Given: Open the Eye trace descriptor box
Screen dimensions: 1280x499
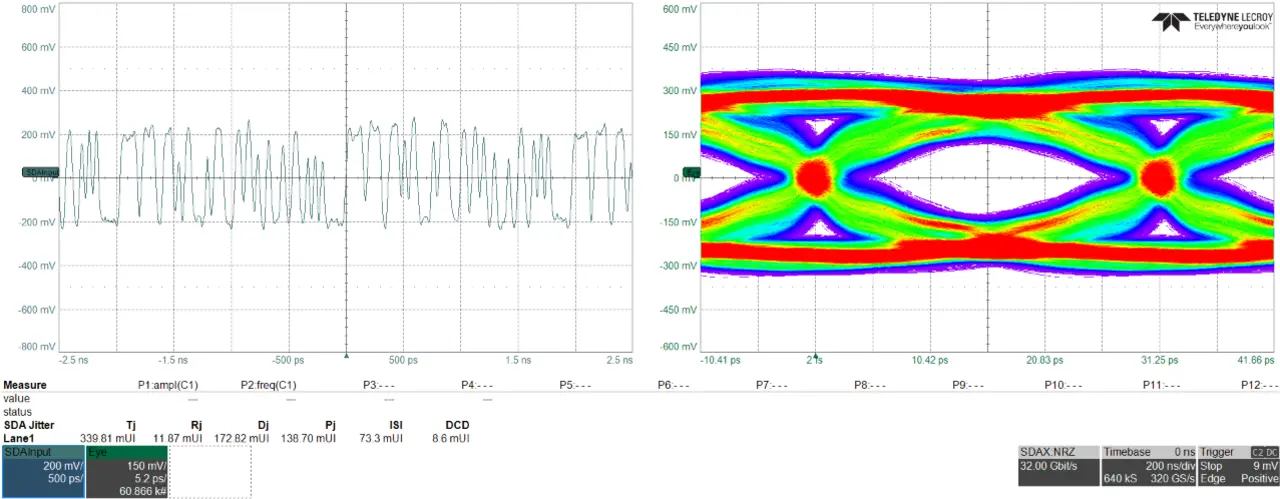Looking at the screenshot, I should click(x=127, y=471).
